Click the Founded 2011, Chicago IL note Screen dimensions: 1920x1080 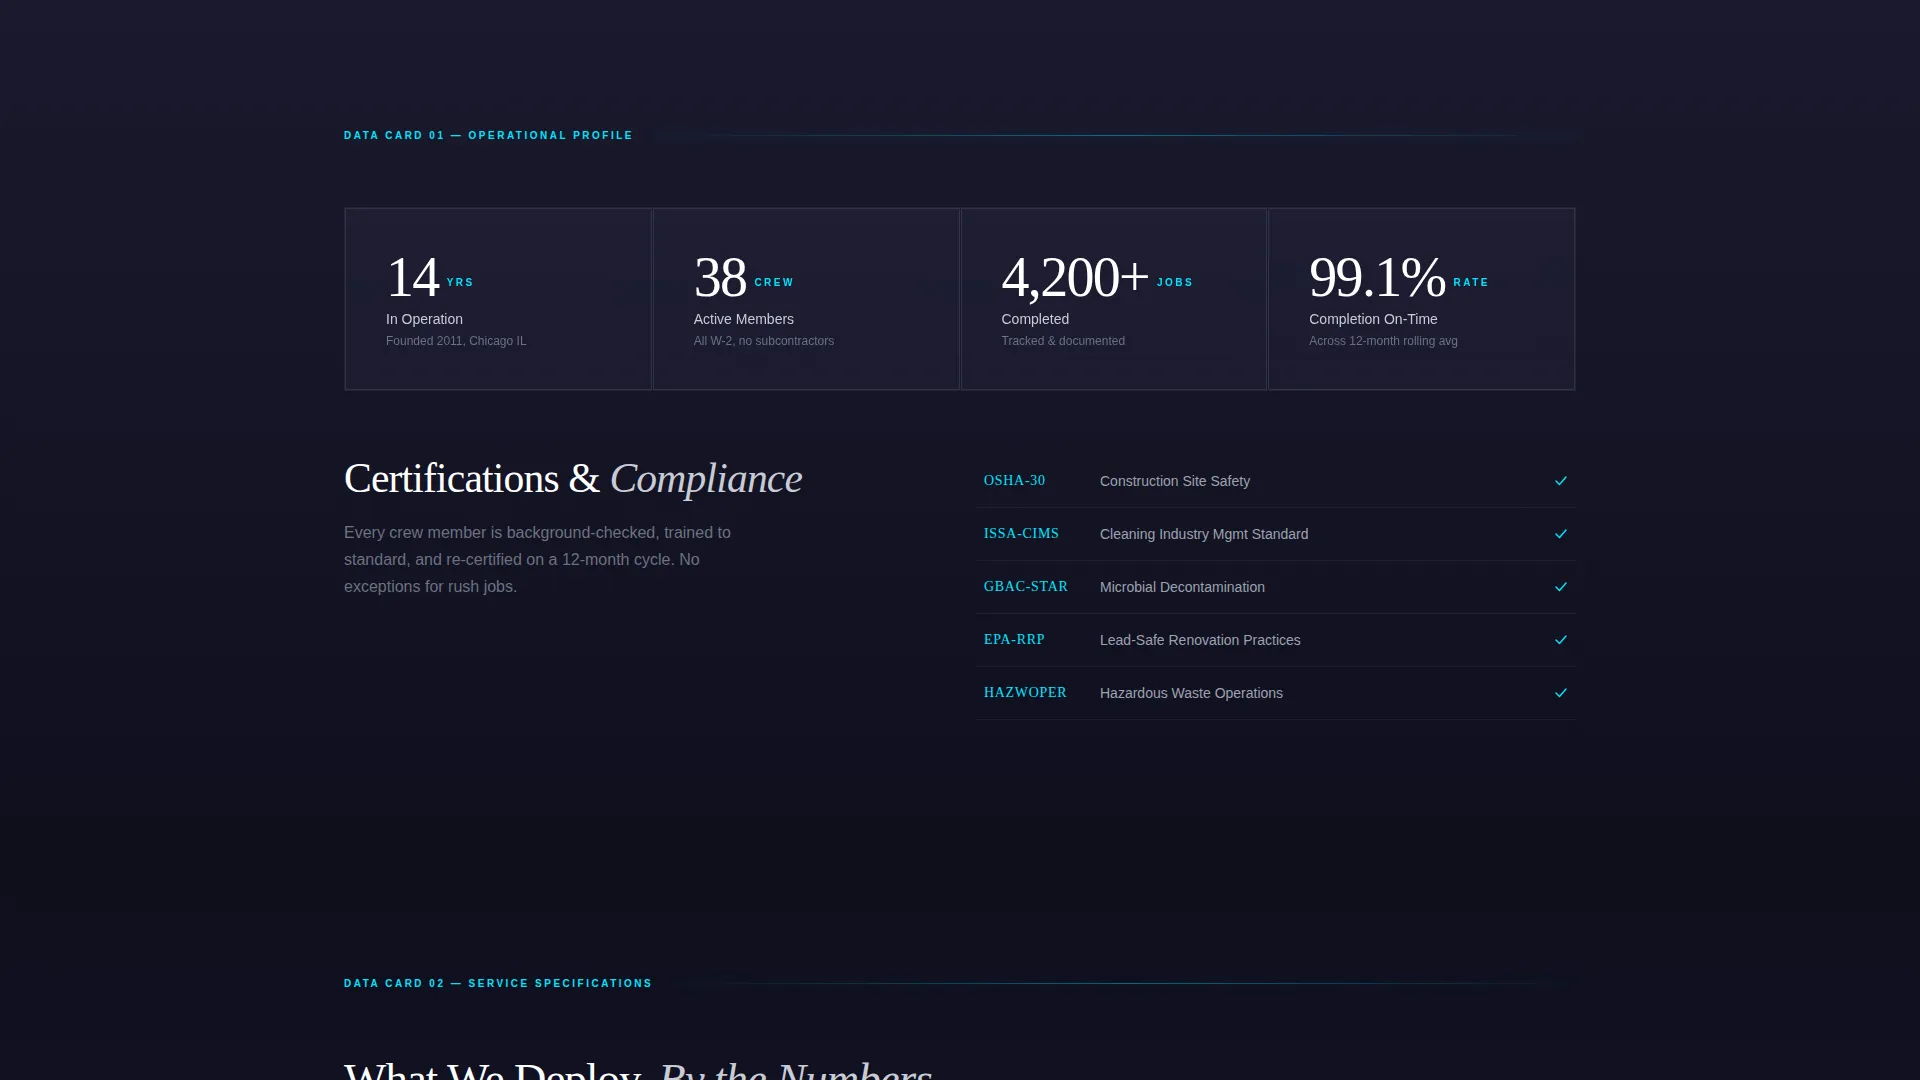(456, 341)
